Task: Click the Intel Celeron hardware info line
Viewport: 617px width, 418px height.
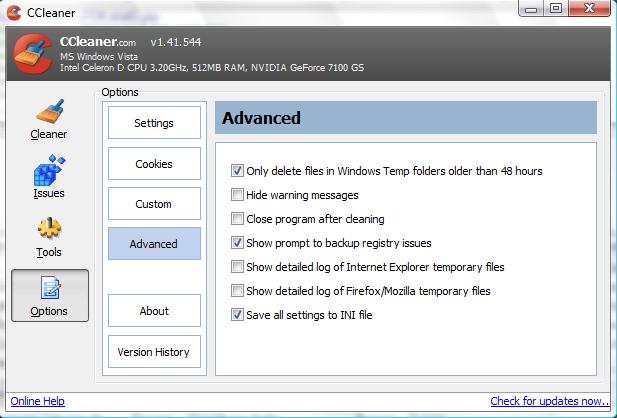Action: (212, 68)
